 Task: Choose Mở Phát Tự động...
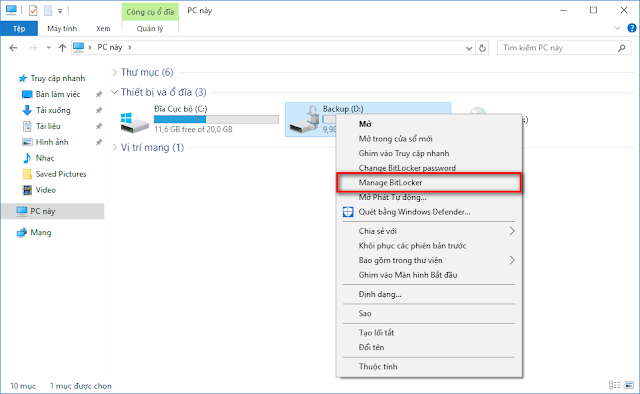tap(429, 197)
